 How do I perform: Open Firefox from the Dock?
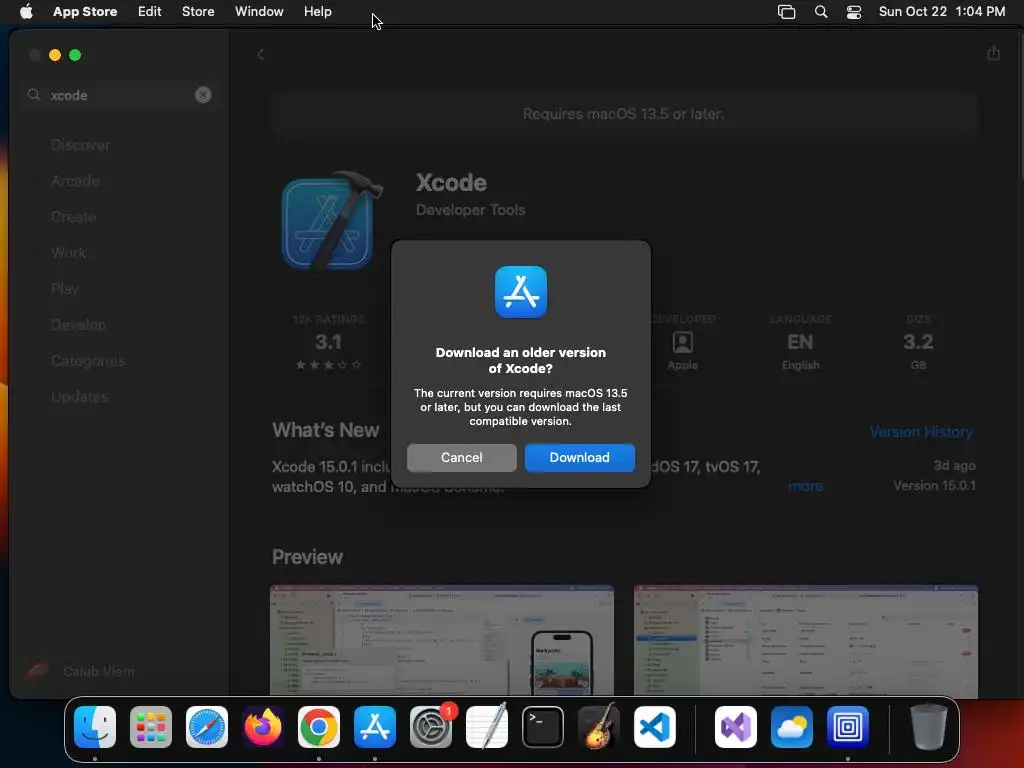(263, 727)
